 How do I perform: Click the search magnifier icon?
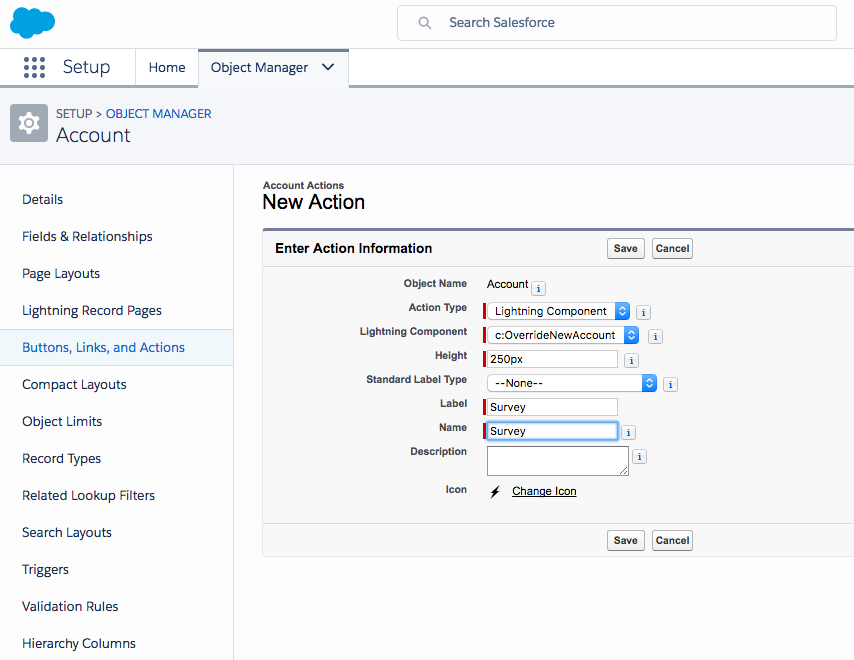click(424, 23)
